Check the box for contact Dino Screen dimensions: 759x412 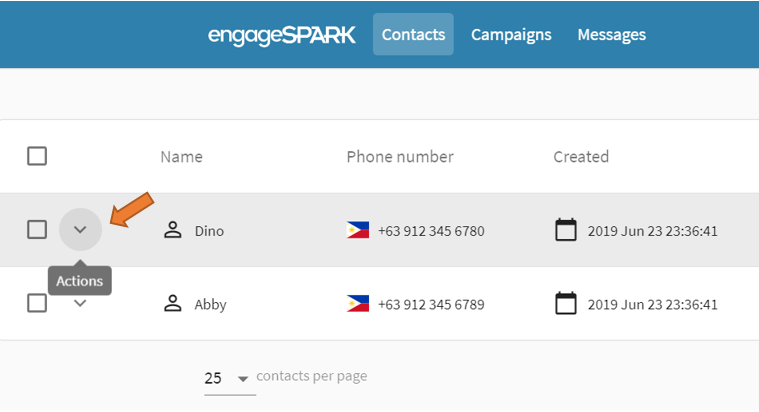(x=37, y=230)
